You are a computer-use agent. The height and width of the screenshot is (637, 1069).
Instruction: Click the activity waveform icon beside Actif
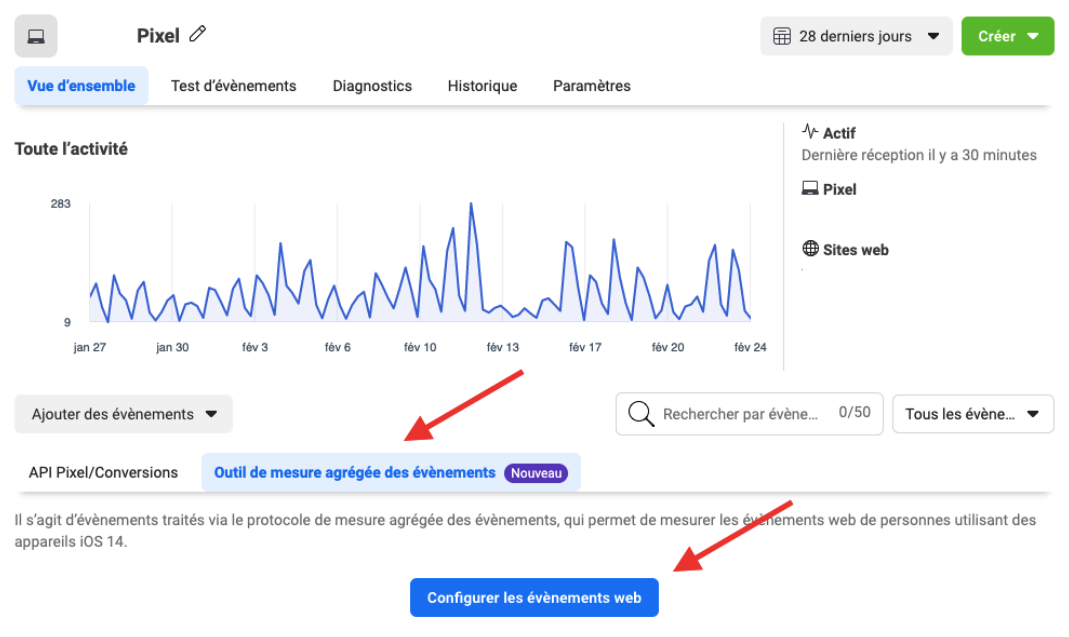(x=811, y=131)
